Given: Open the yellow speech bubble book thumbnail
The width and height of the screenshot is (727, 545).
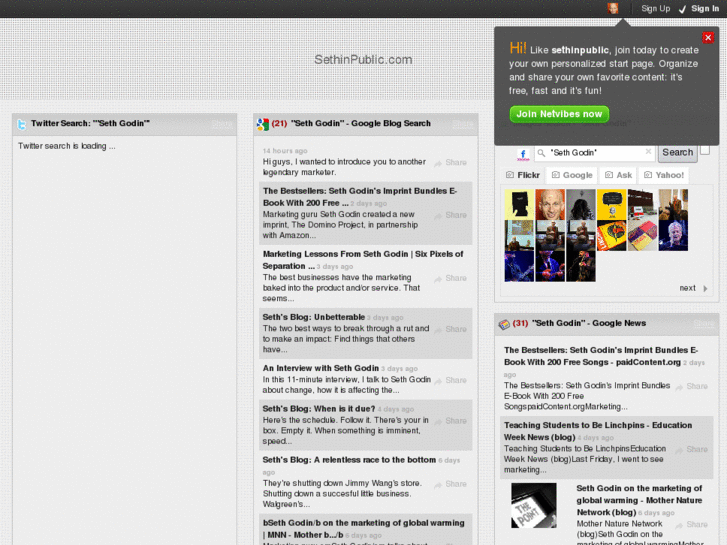Looking at the screenshot, I should (612, 205).
